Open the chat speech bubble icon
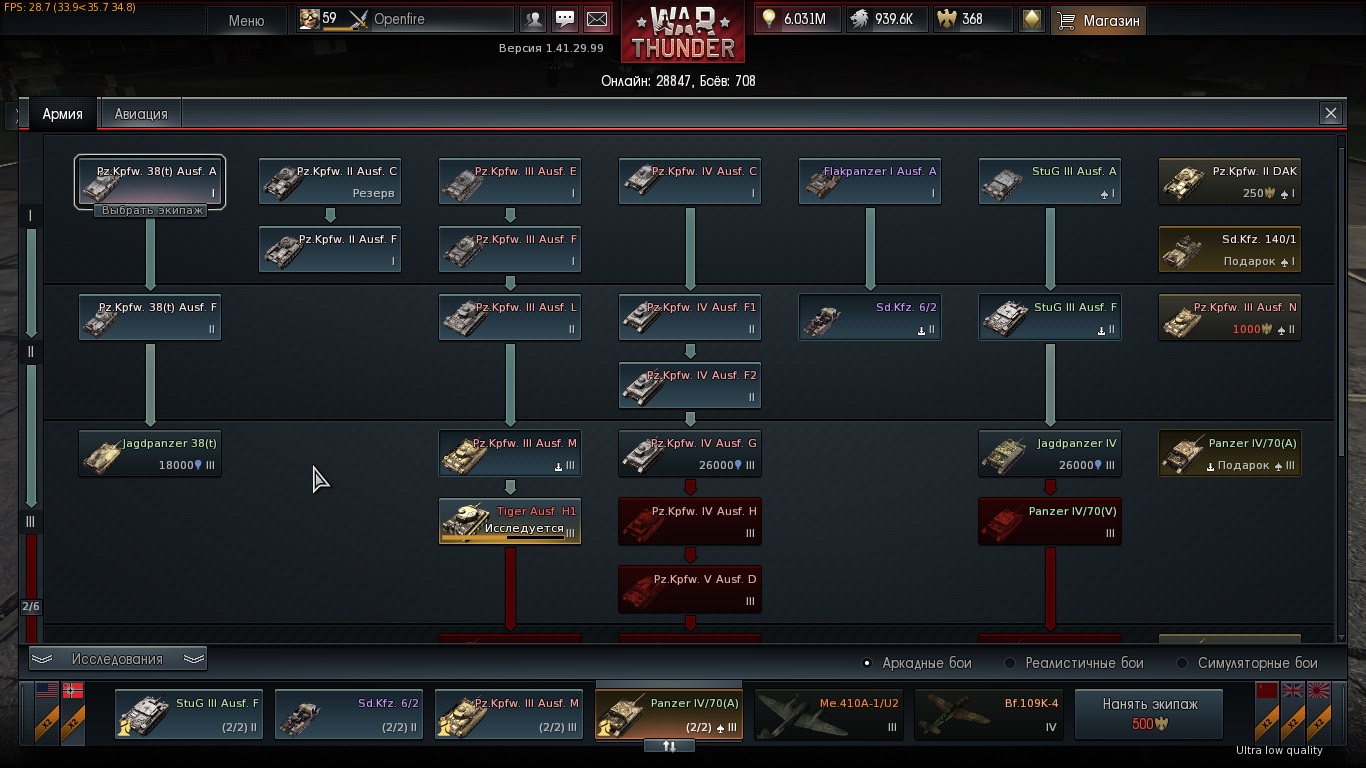1366x768 pixels. click(565, 19)
